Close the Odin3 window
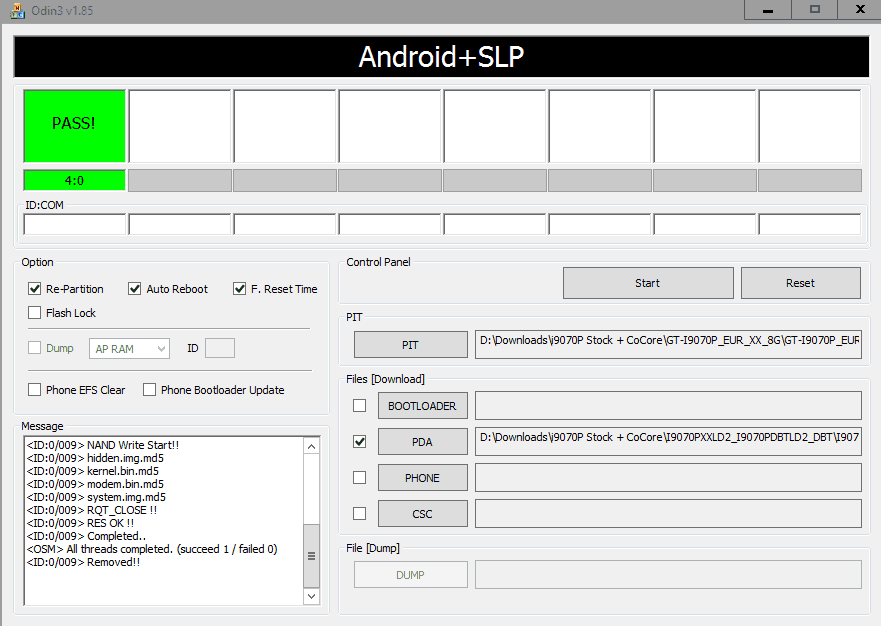 pos(860,10)
